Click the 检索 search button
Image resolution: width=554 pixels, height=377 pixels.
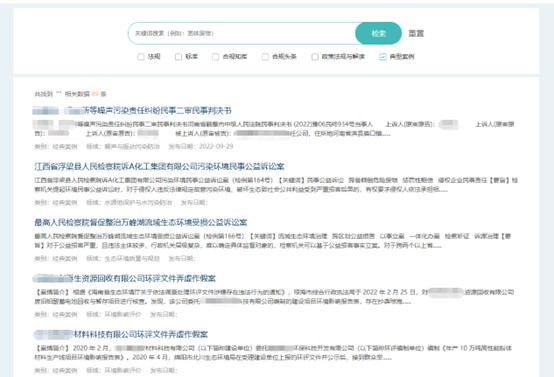(x=378, y=34)
